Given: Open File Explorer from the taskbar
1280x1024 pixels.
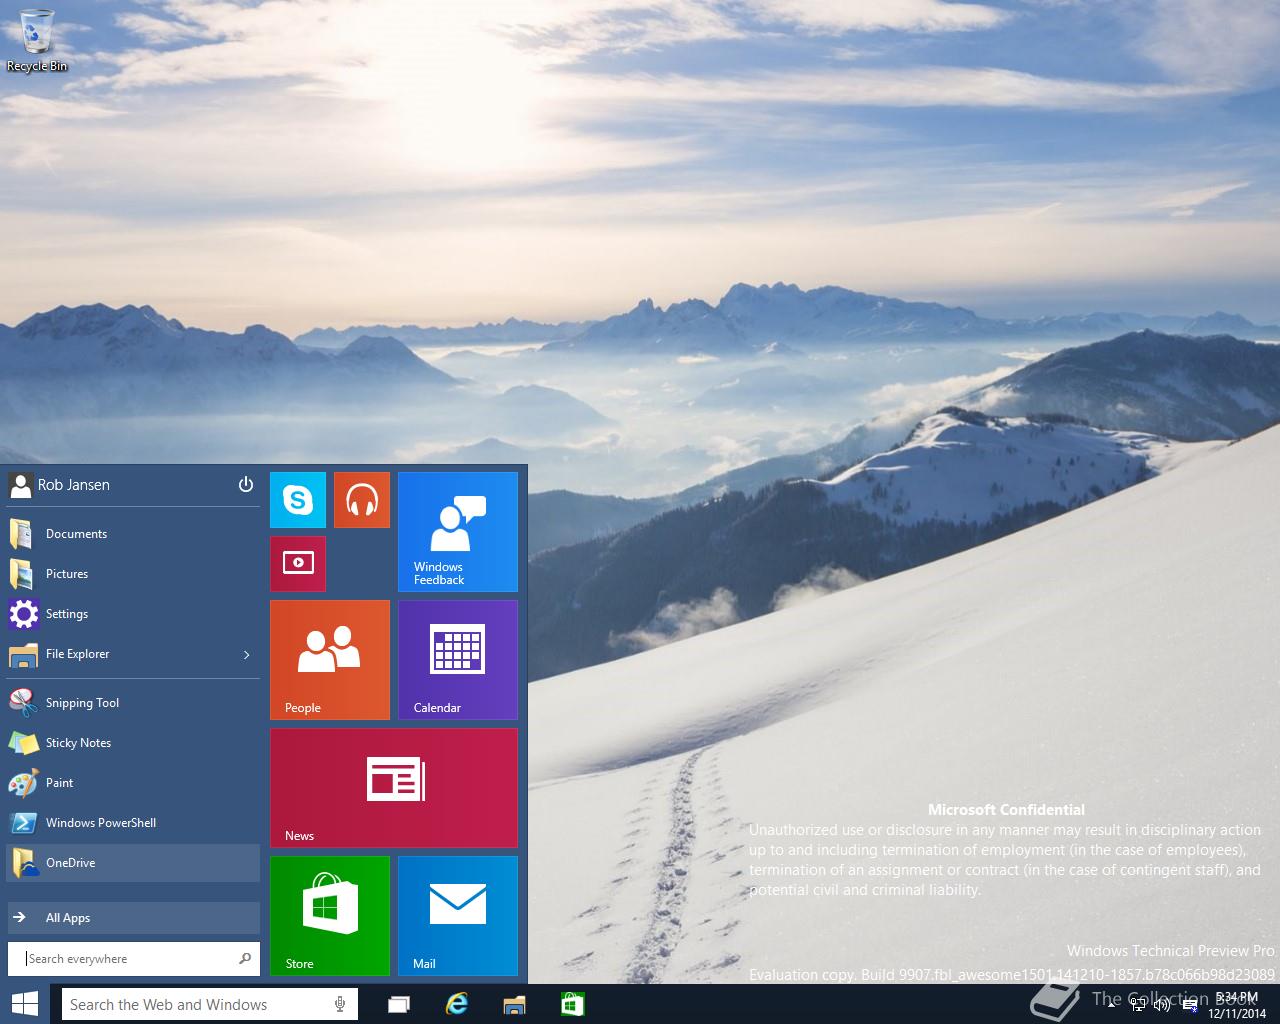Looking at the screenshot, I should (514, 1005).
